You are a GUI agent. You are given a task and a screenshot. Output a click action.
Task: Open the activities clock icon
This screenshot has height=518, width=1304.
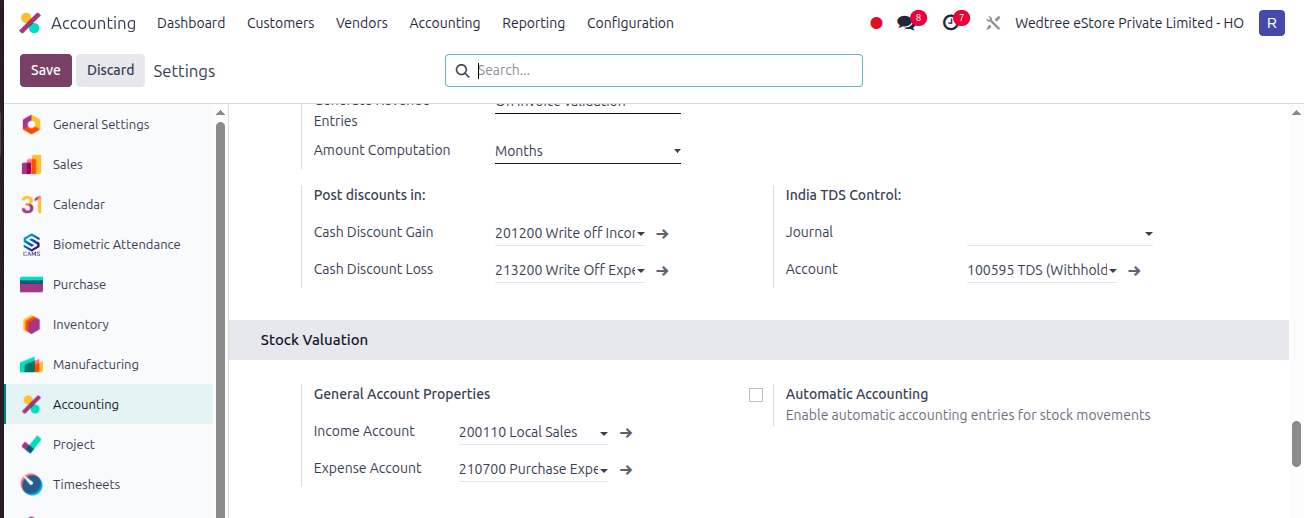pos(950,23)
